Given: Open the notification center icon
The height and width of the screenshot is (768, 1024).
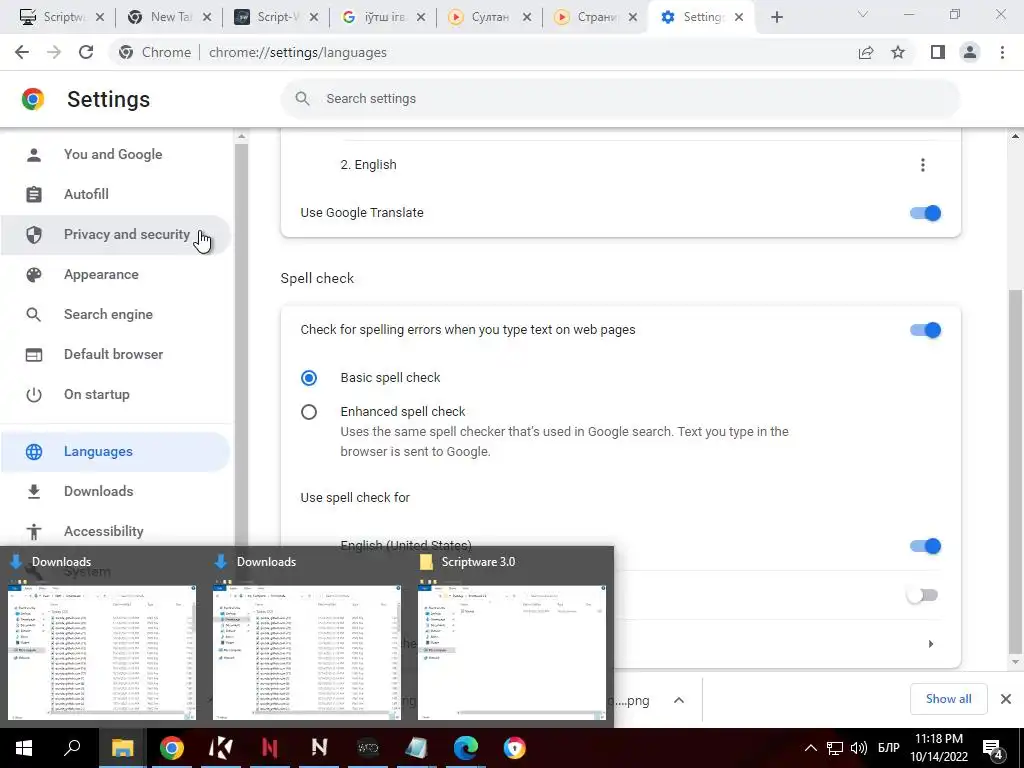Looking at the screenshot, I should coord(993,748).
